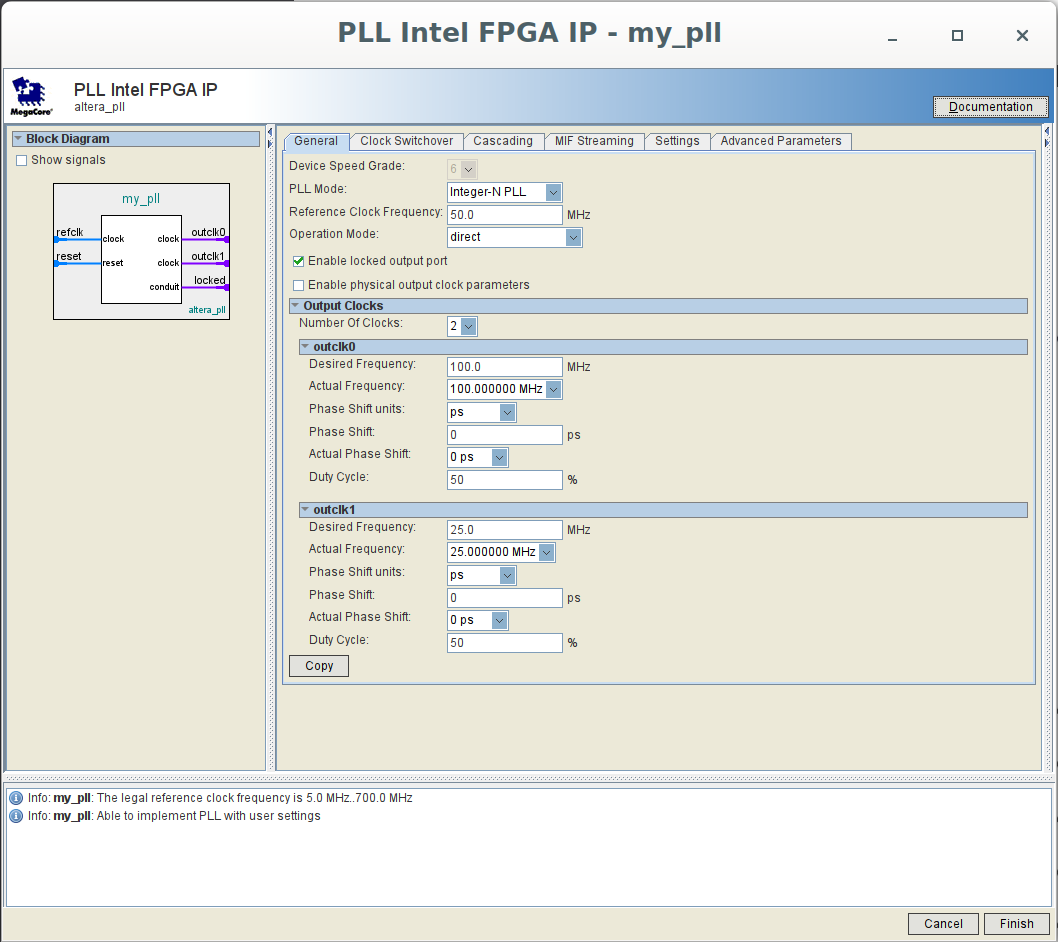The image size is (1058, 942).
Task: Go to the Advanced Parameters tab
Action: (781, 141)
